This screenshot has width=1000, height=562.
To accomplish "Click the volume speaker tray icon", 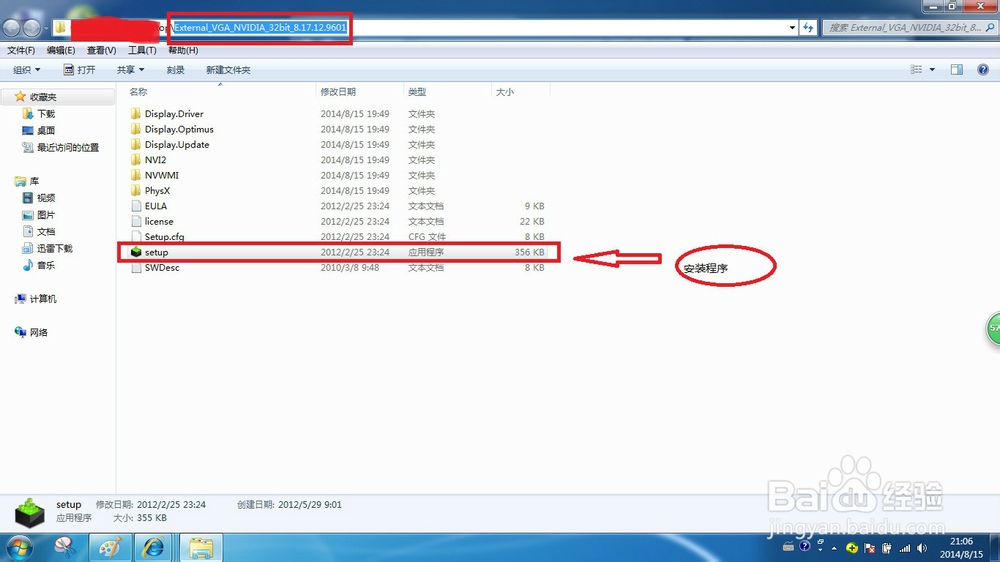I will coord(922,548).
